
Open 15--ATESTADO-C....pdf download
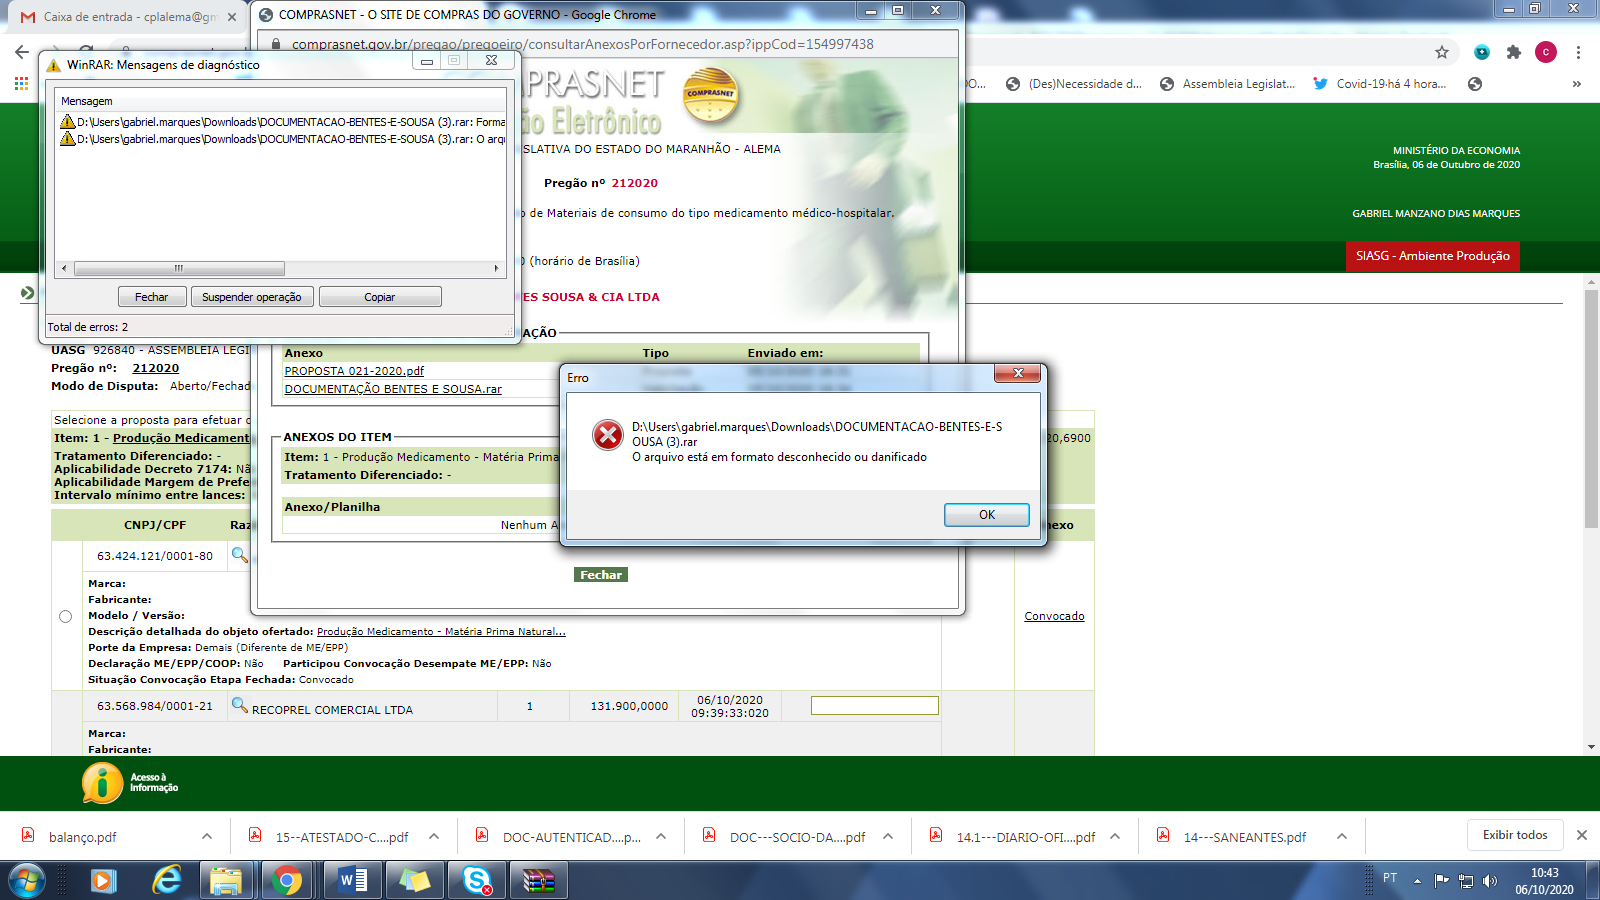(342, 837)
